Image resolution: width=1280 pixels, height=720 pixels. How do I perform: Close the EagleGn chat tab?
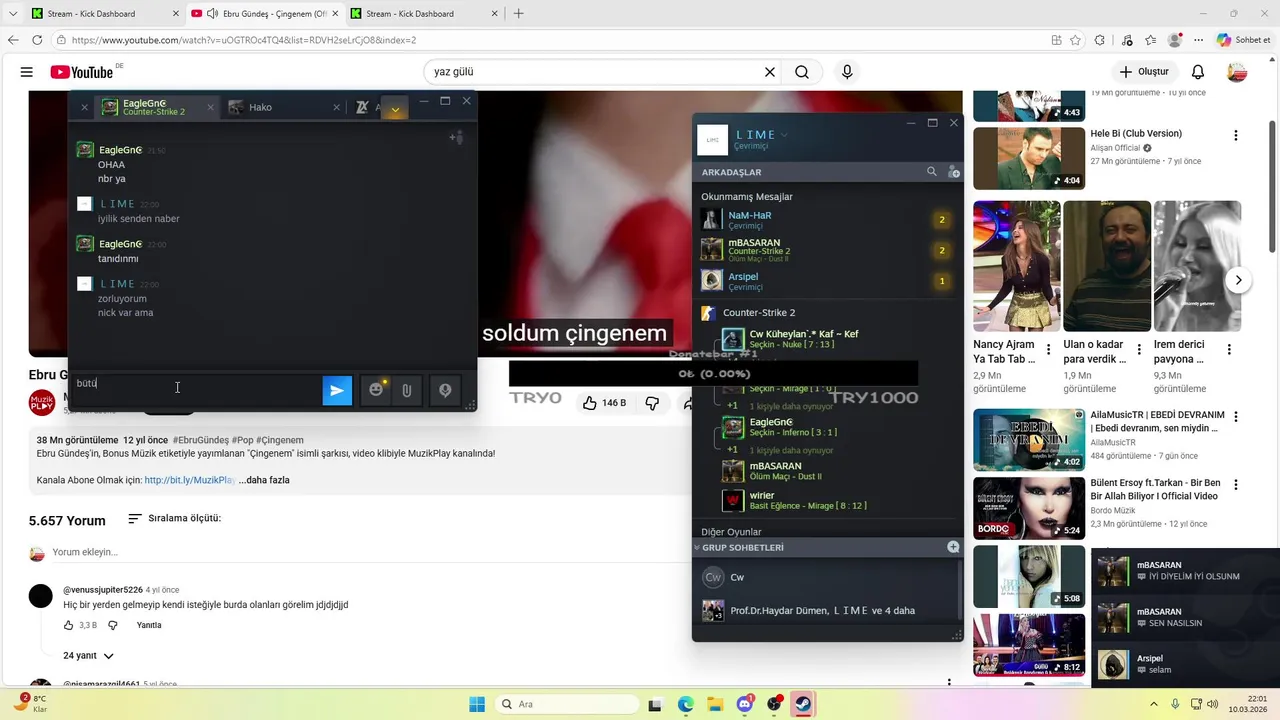coord(210,107)
